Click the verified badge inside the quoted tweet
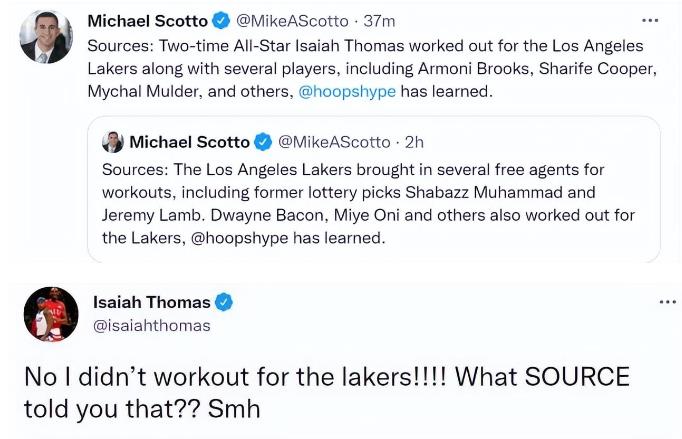The image size is (682, 439). (x=264, y=142)
